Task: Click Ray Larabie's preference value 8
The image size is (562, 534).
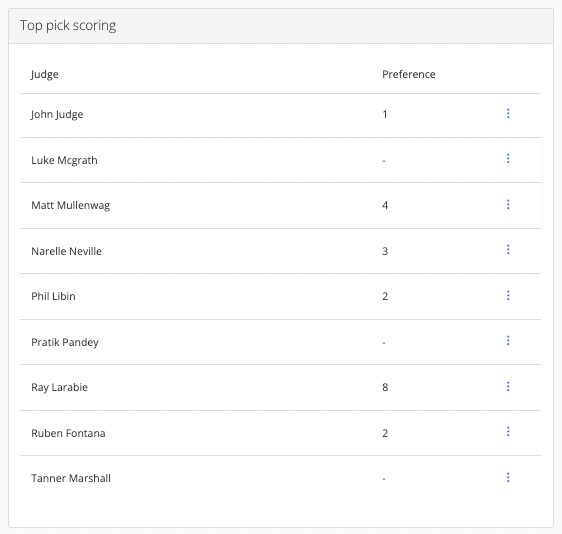Action: pos(385,387)
